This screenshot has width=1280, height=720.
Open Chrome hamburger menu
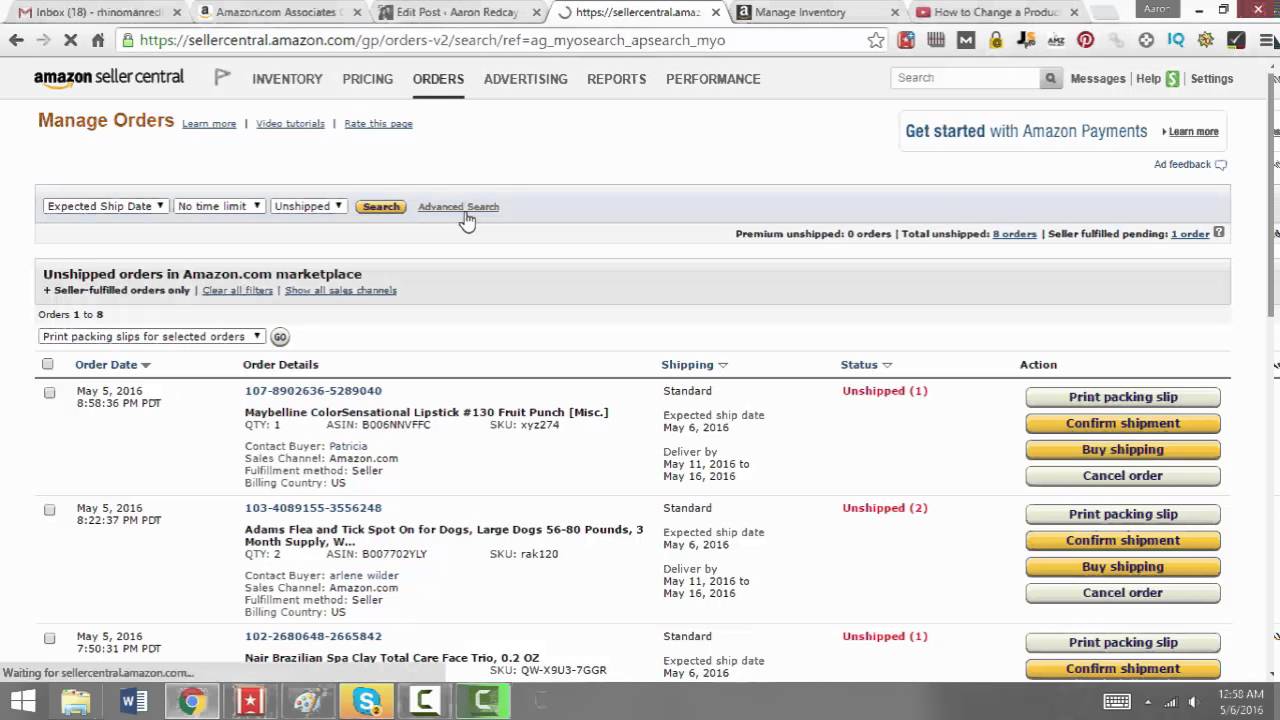1265,40
